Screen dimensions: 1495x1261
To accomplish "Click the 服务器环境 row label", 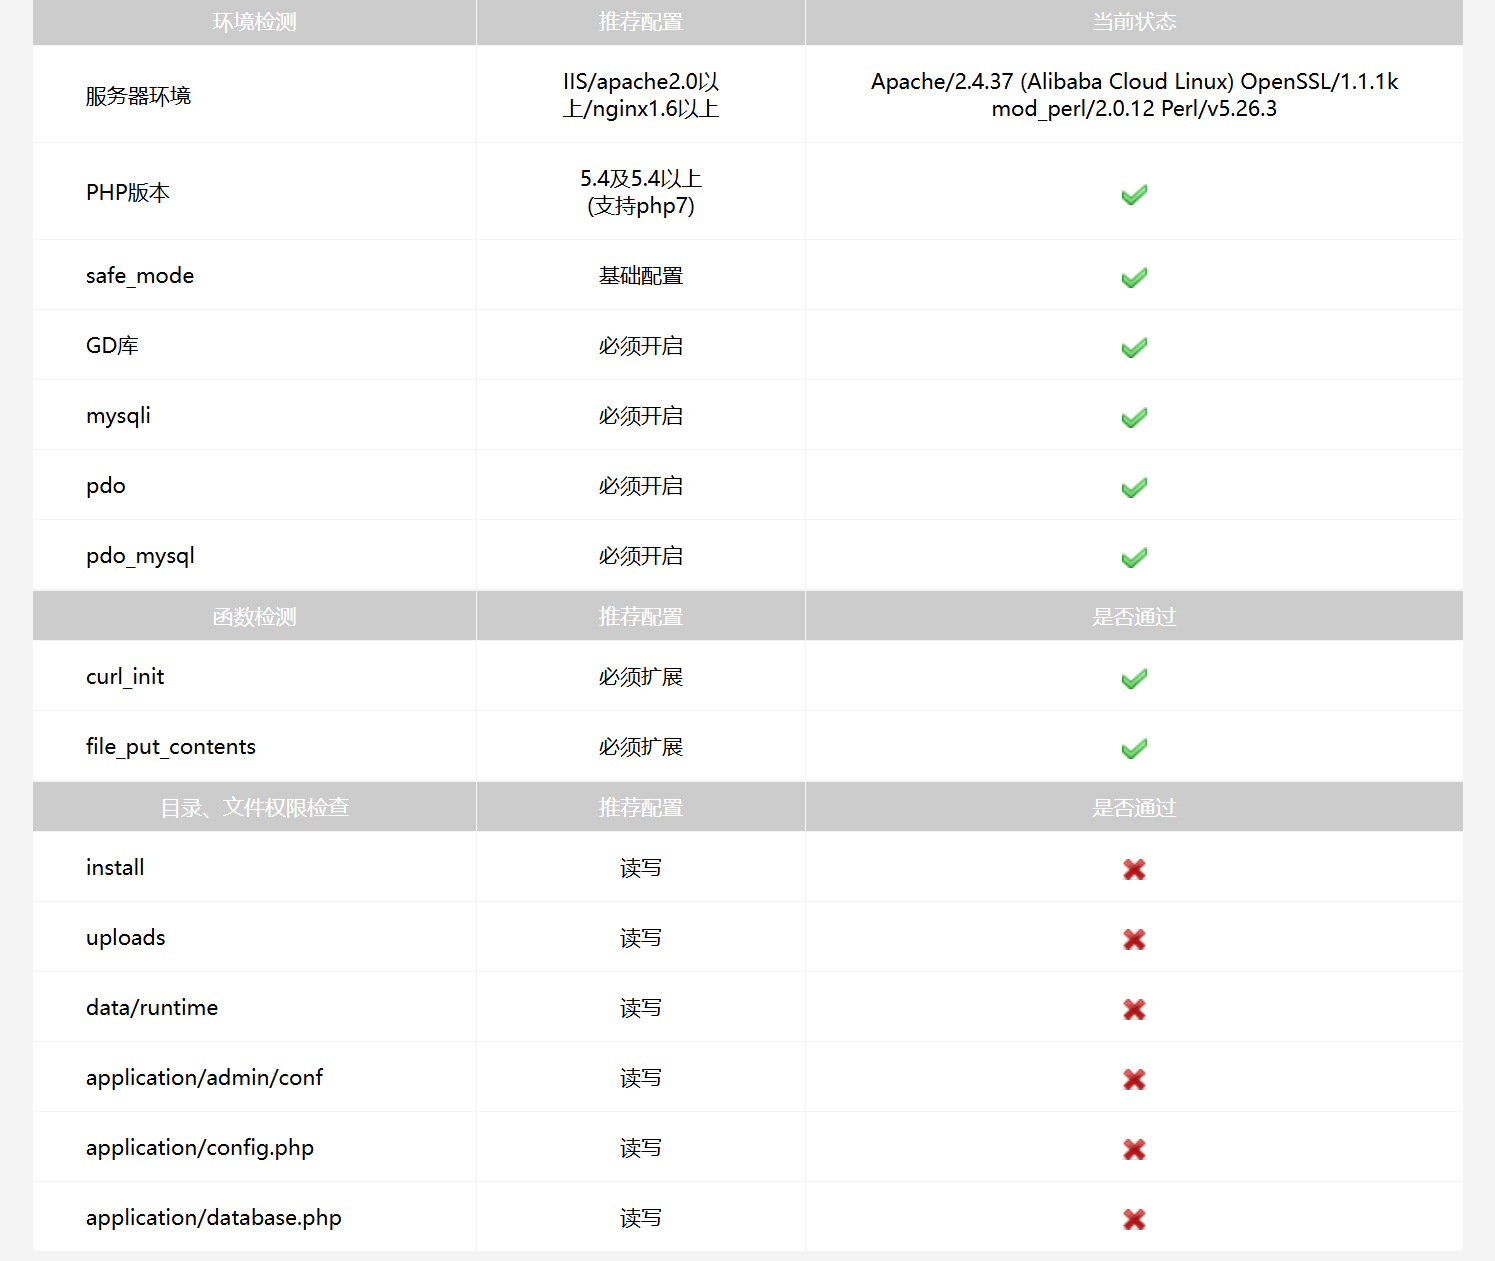I will (x=138, y=96).
